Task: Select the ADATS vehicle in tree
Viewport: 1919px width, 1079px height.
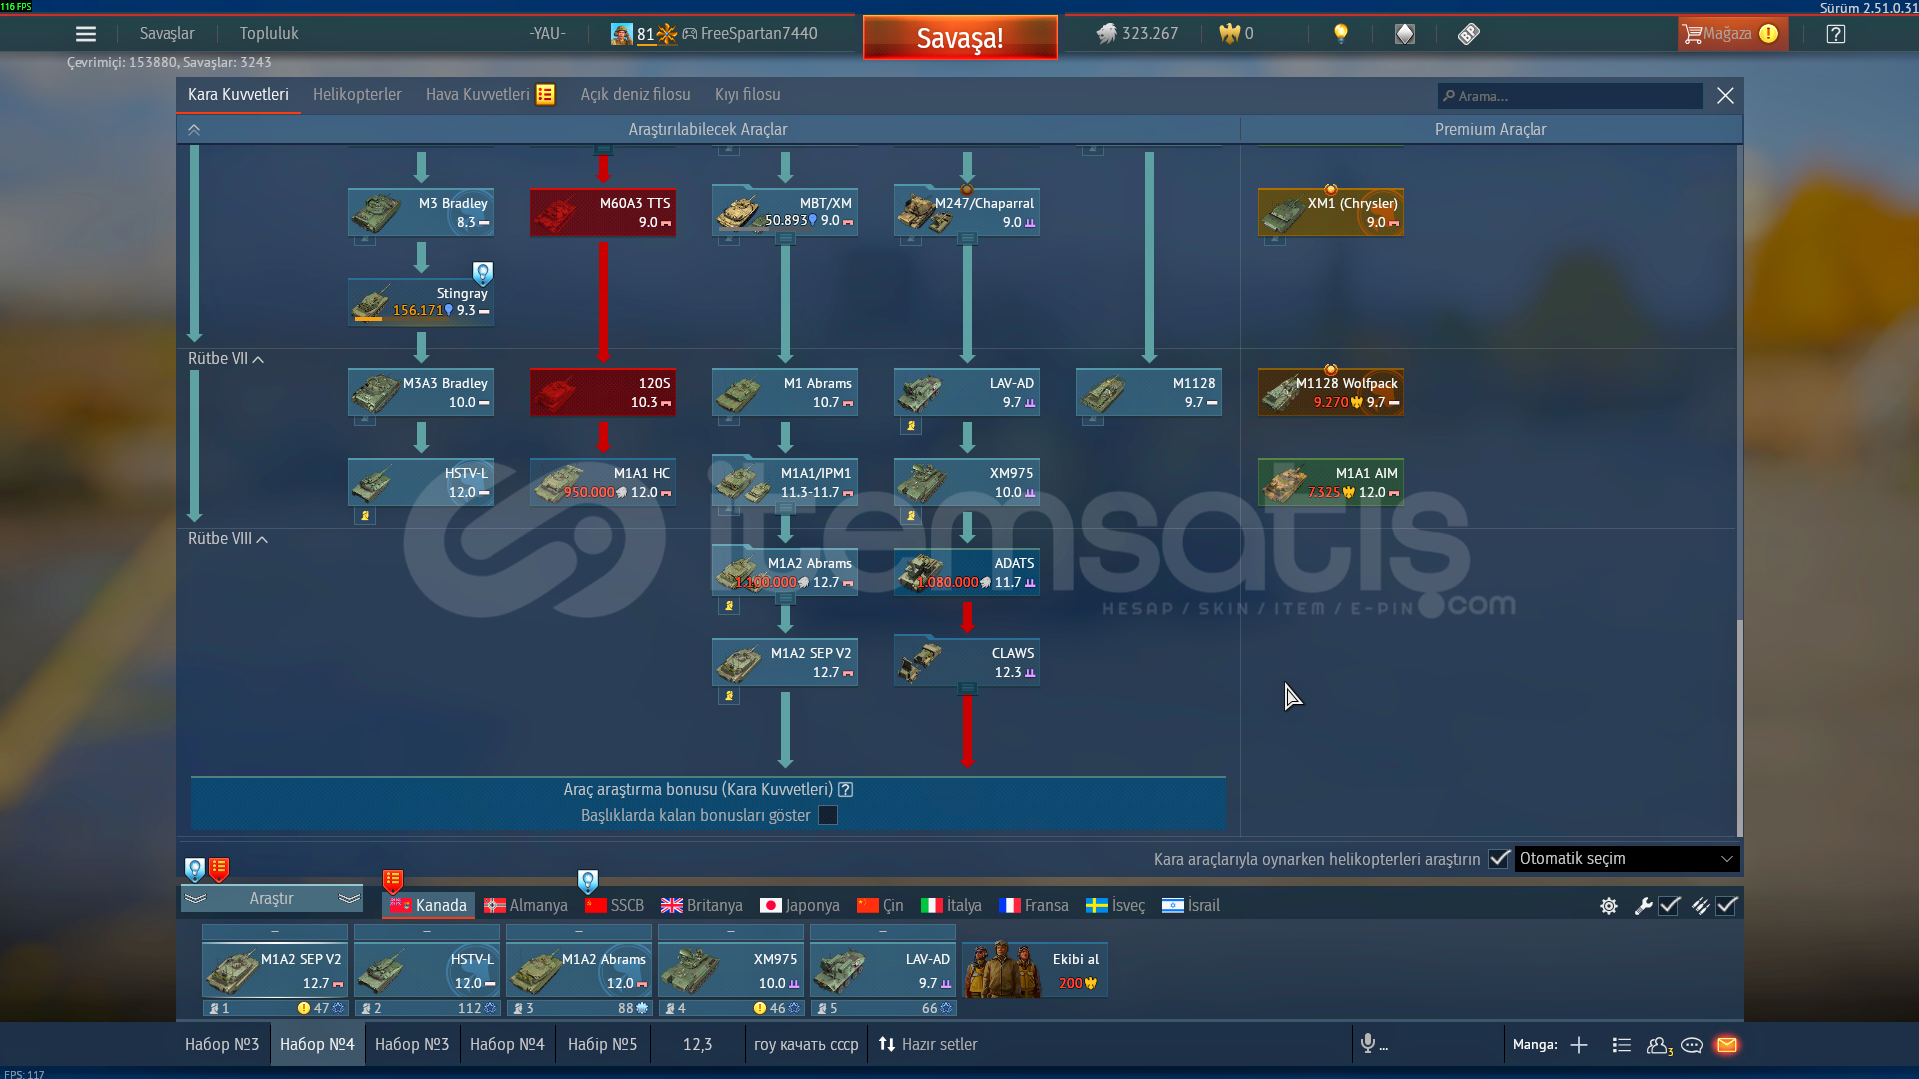Action: tap(967, 572)
